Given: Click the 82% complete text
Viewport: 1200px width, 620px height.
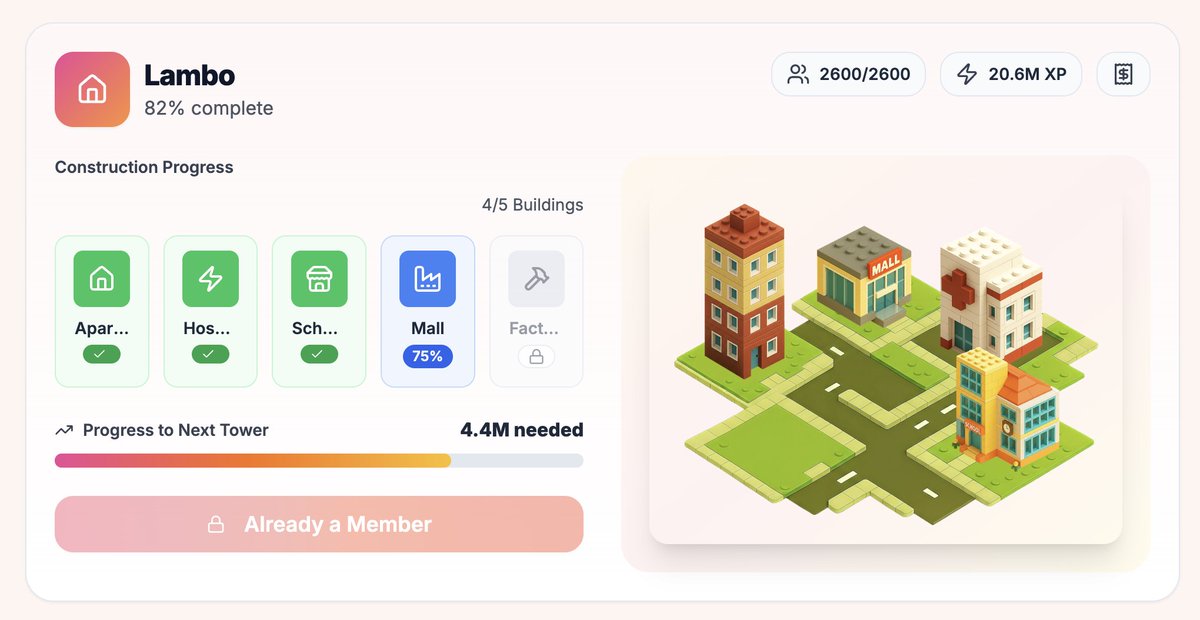Looking at the screenshot, I should pyautogui.click(x=208, y=108).
